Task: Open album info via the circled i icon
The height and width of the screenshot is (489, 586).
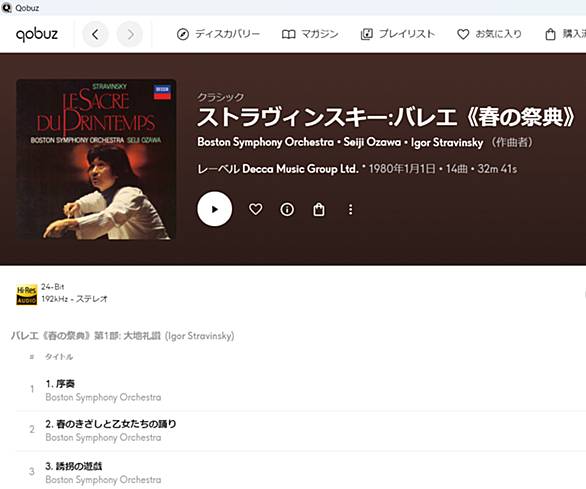Action: point(287,209)
